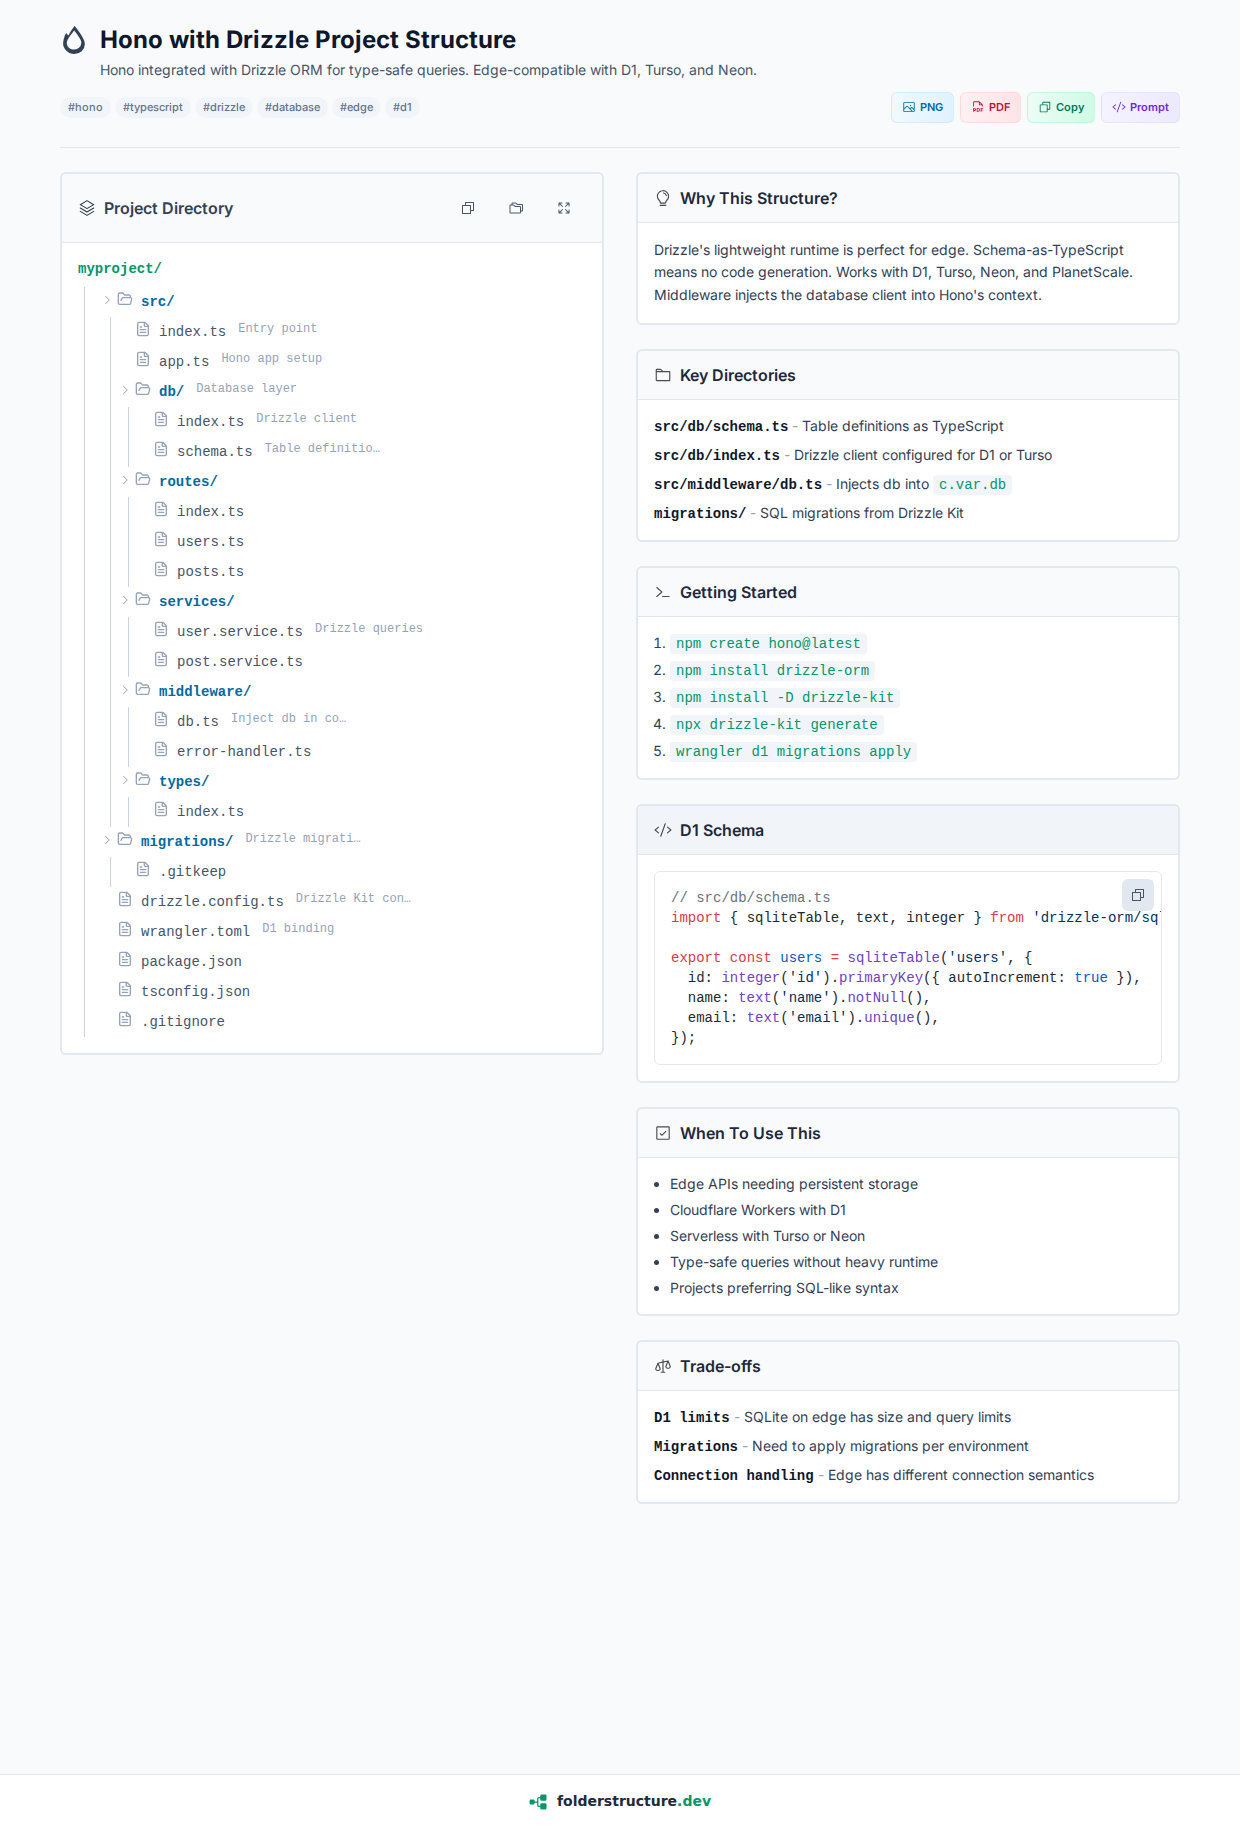This screenshot has width=1240, height=1828.
Task: Download as PNG
Action: tap(922, 107)
